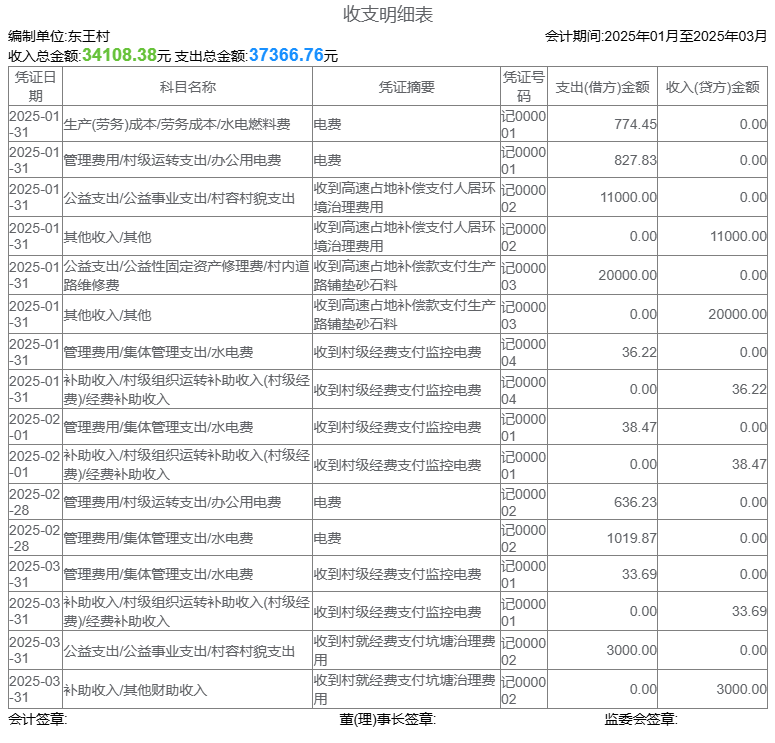Click the 科目名称 column header
Image resolution: width=775 pixels, height=743 pixels.
[x=187, y=87]
